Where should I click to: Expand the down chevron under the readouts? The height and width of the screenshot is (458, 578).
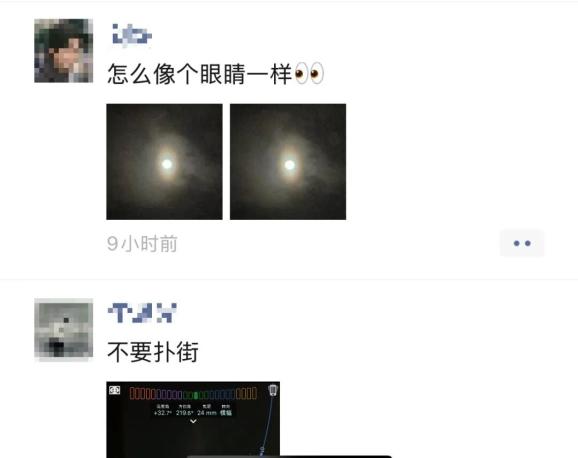[193, 421]
